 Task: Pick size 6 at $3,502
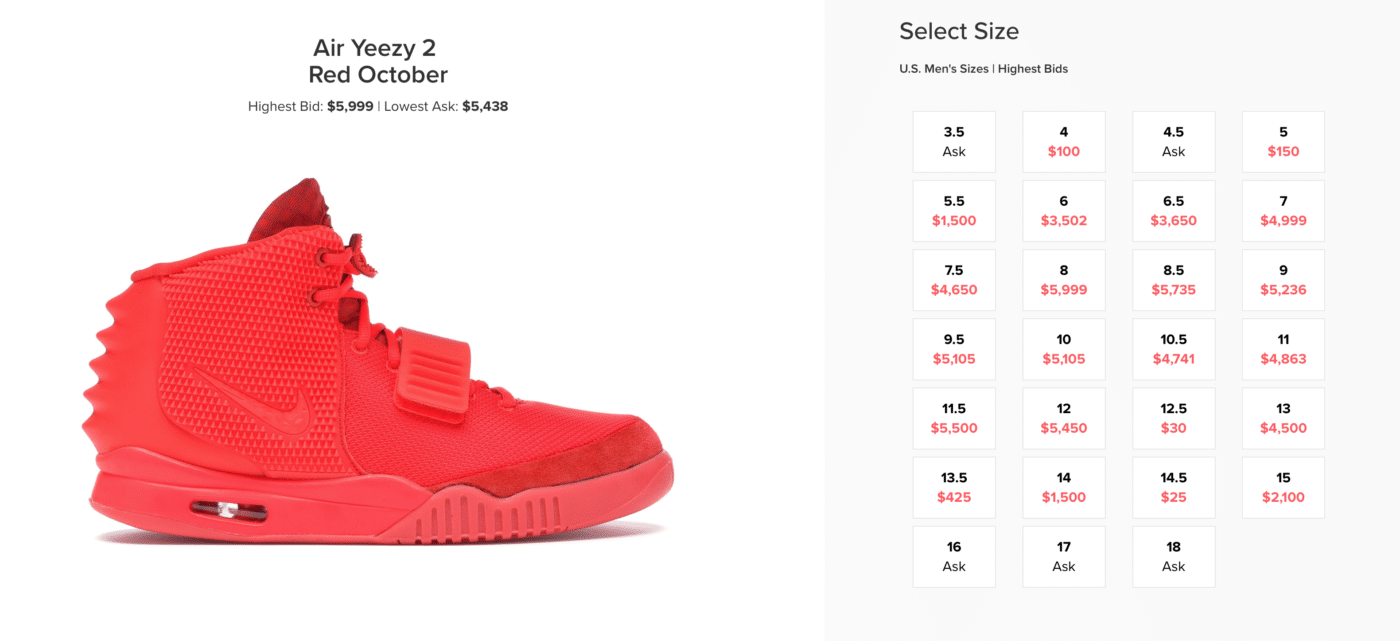tap(1064, 211)
